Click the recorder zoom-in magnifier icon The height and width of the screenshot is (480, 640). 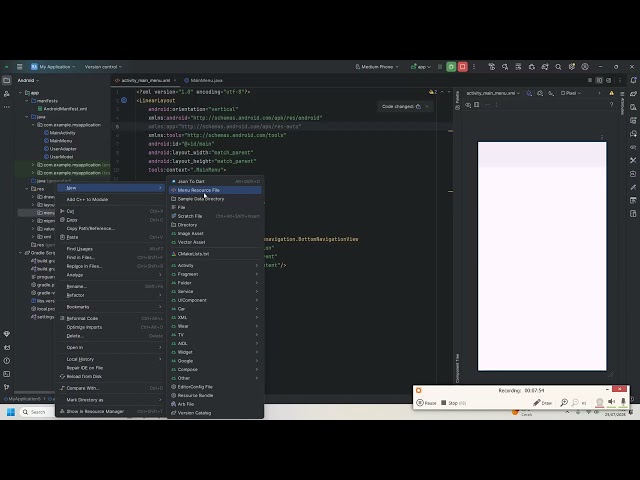tap(564, 403)
